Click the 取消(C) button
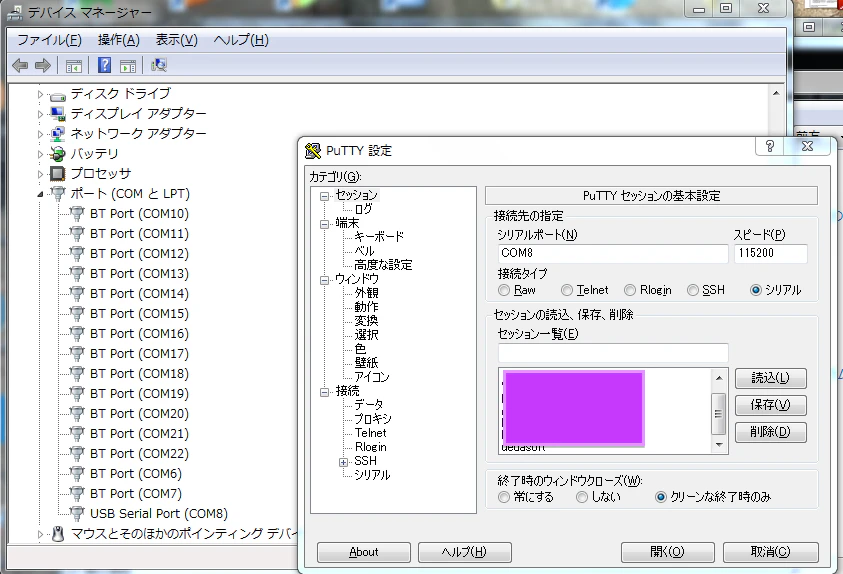 point(771,552)
